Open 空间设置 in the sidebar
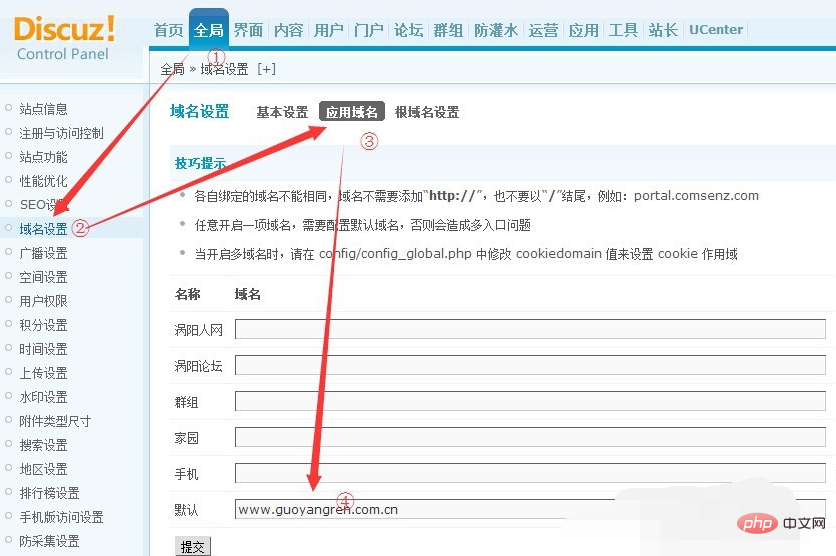836x556 pixels. 43,277
